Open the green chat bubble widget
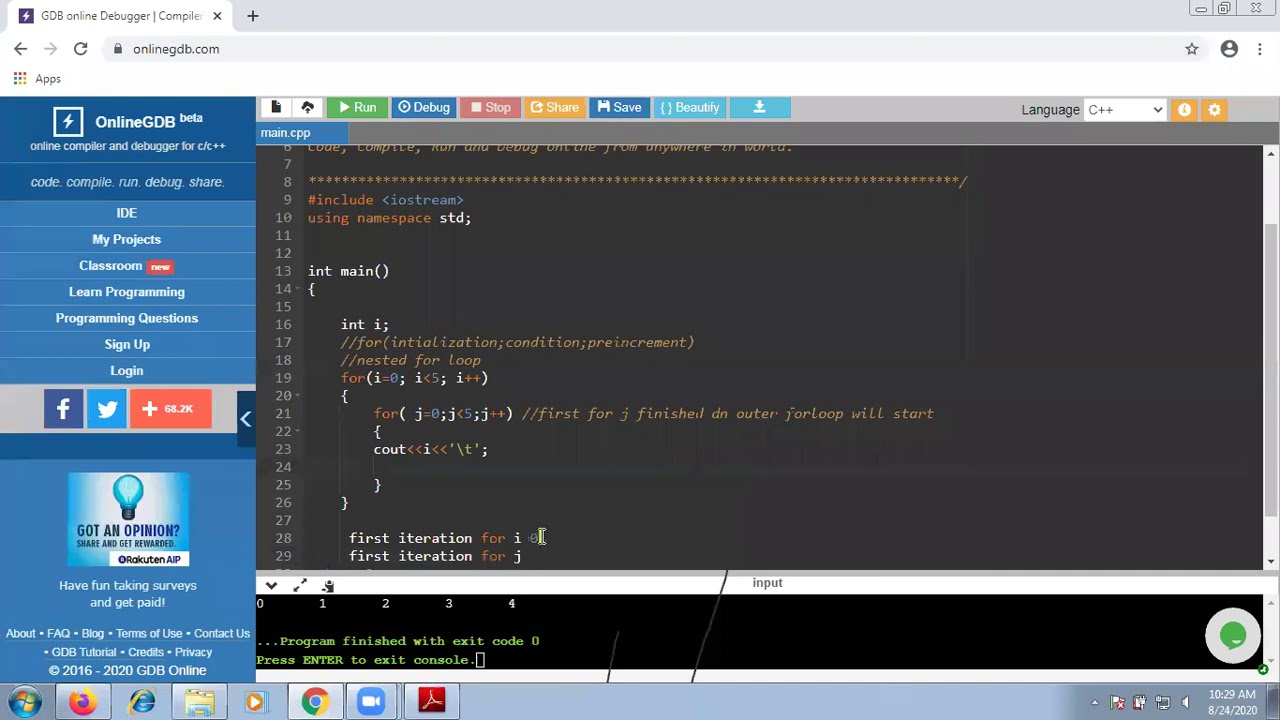Viewport: 1280px width, 720px height. click(1233, 635)
